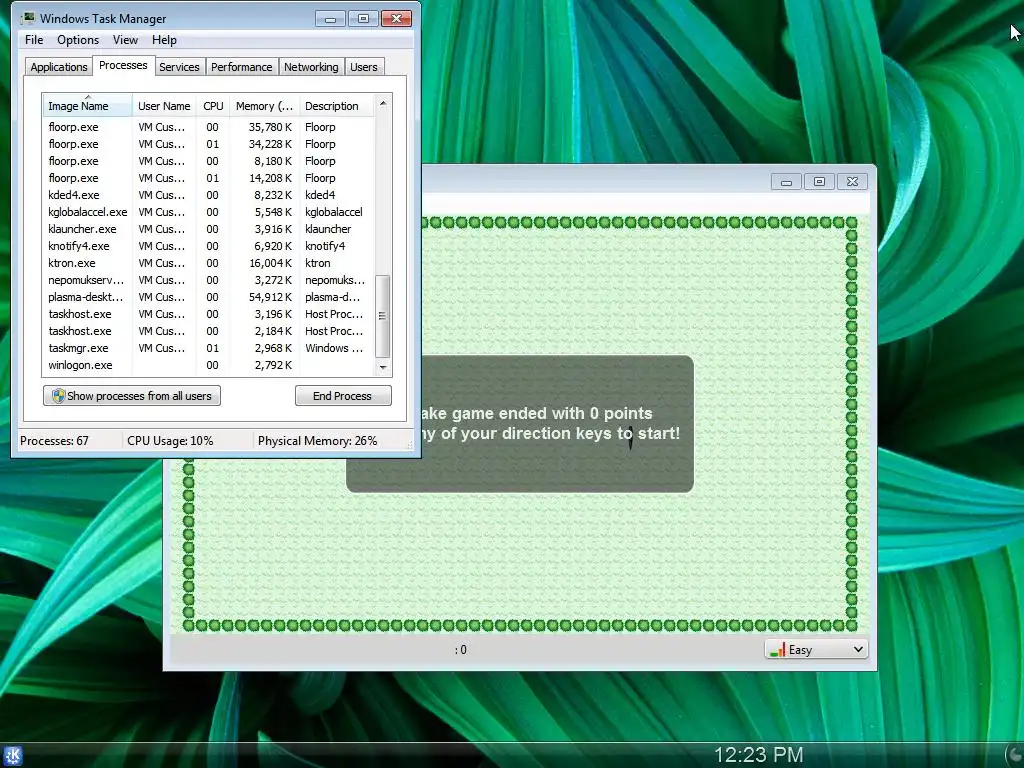The width and height of the screenshot is (1024, 768).
Task: Select floorp.exe row with 34,228 K memory
Action: pyautogui.click(x=208, y=144)
